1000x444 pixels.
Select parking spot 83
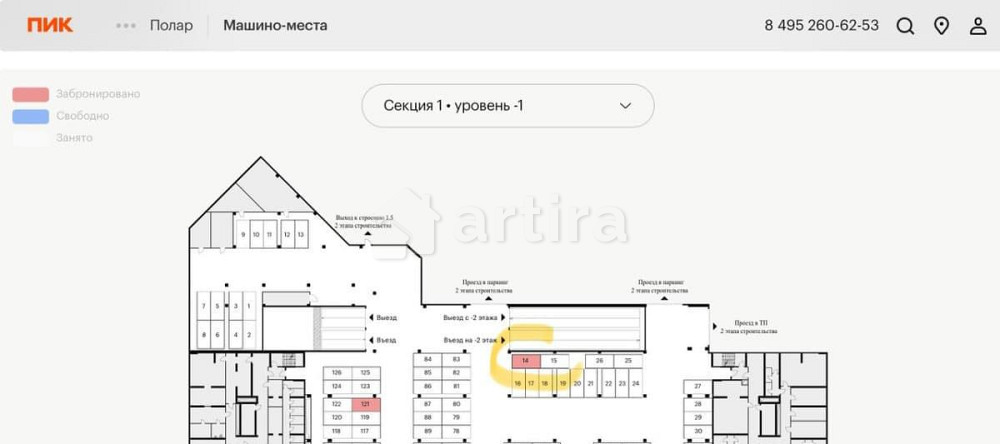pos(456,360)
